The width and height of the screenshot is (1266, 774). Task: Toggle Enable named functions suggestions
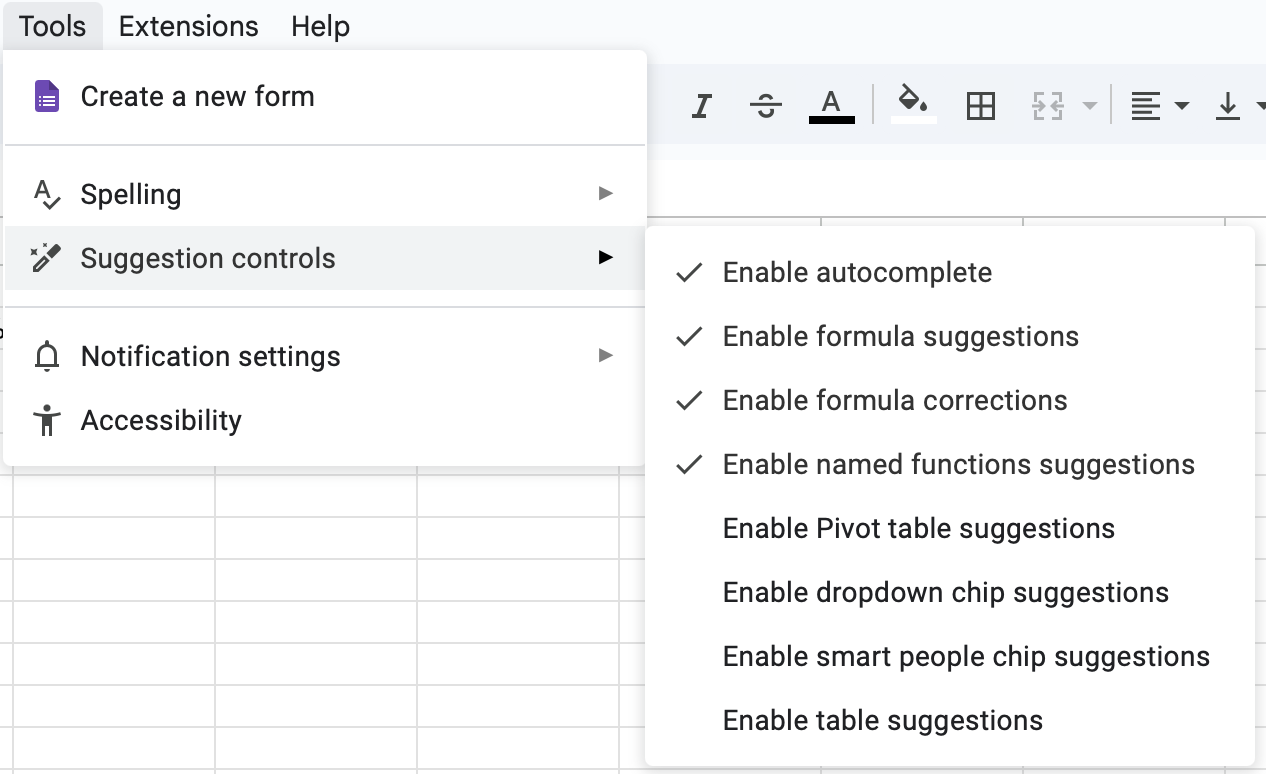click(958, 464)
